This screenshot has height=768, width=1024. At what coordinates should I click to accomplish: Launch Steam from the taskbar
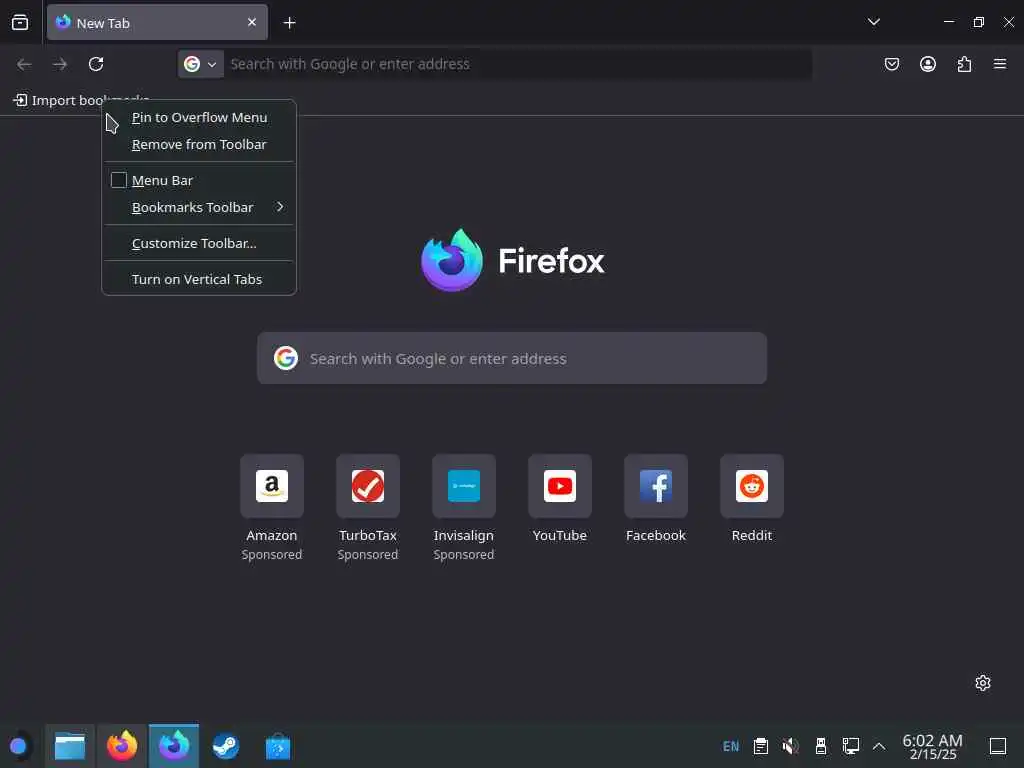click(226, 746)
